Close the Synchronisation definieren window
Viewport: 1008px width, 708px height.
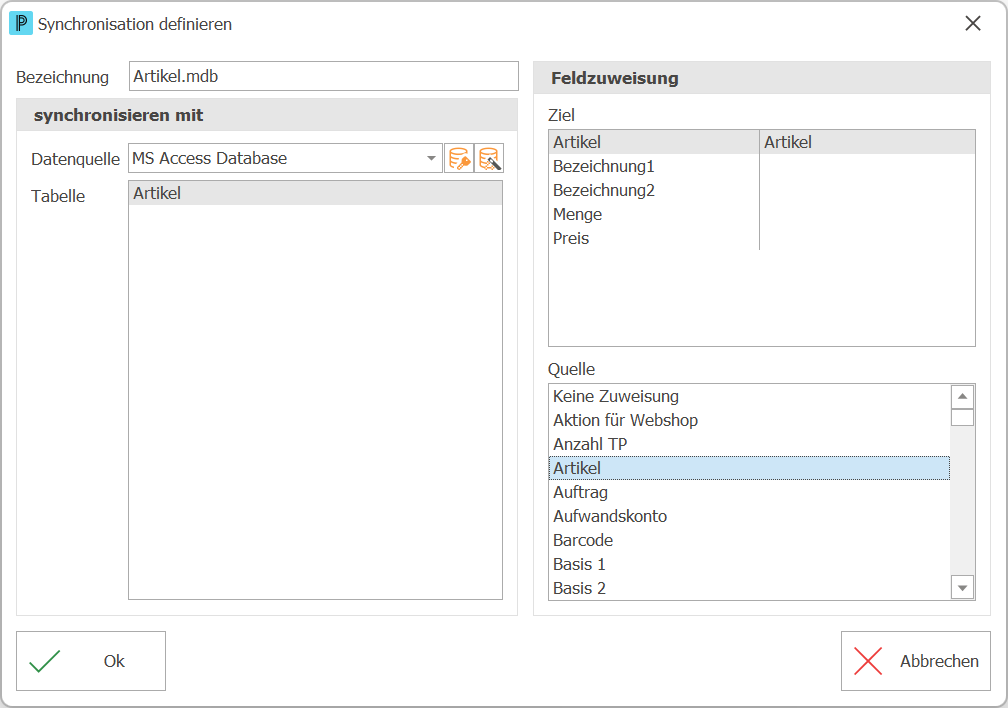pos(973,24)
